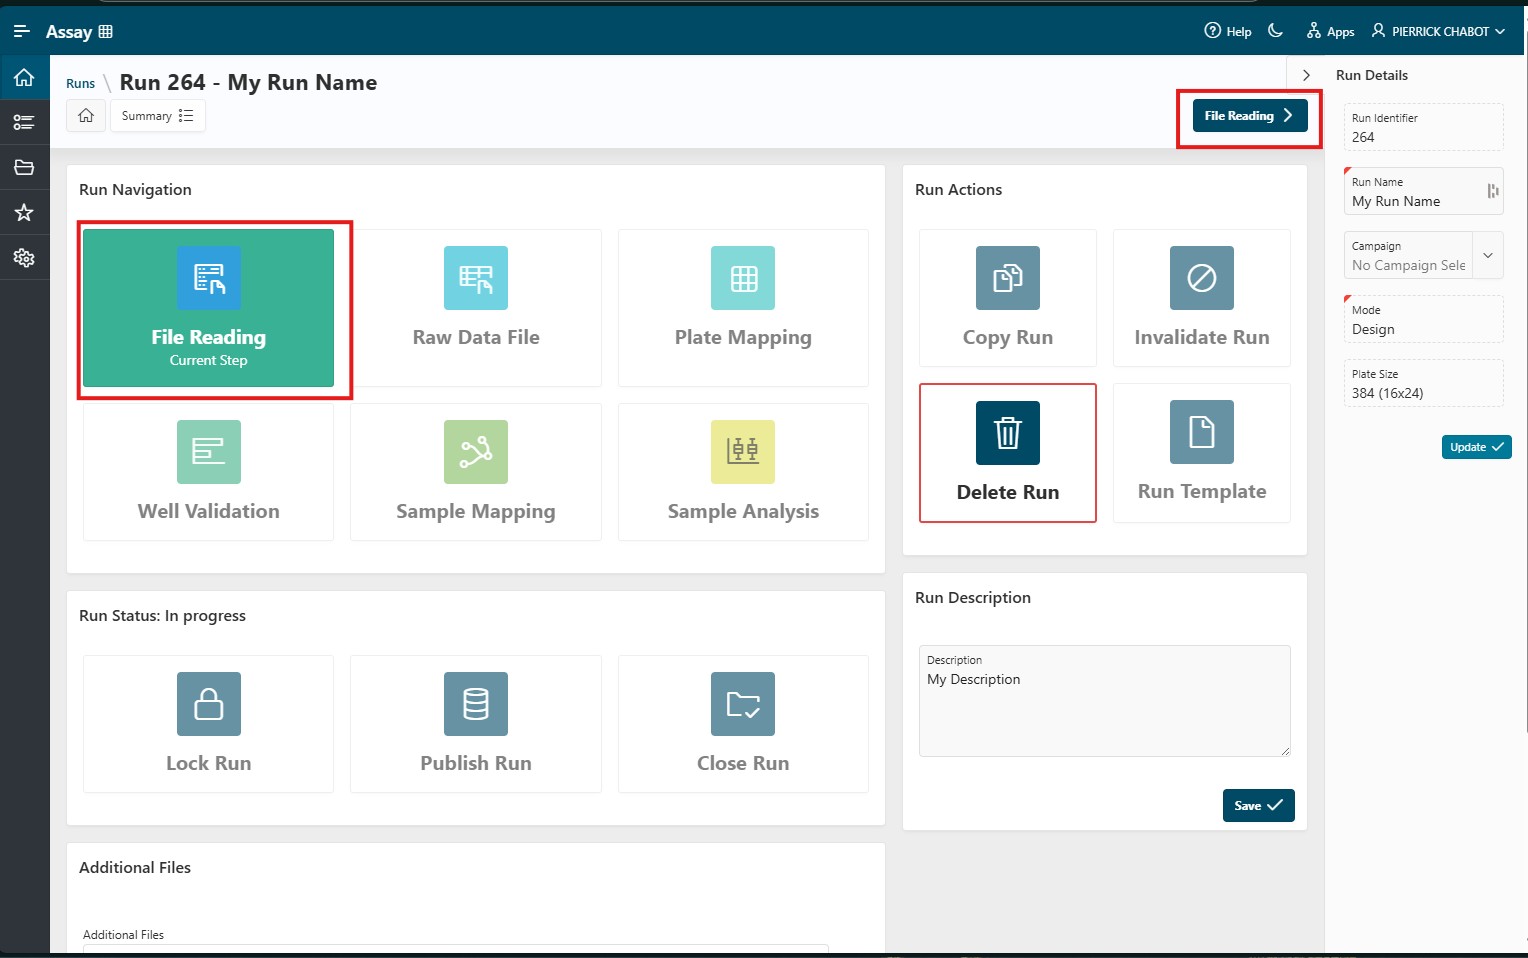
Task: Click the icon inside Run Name field
Action: (x=1493, y=191)
